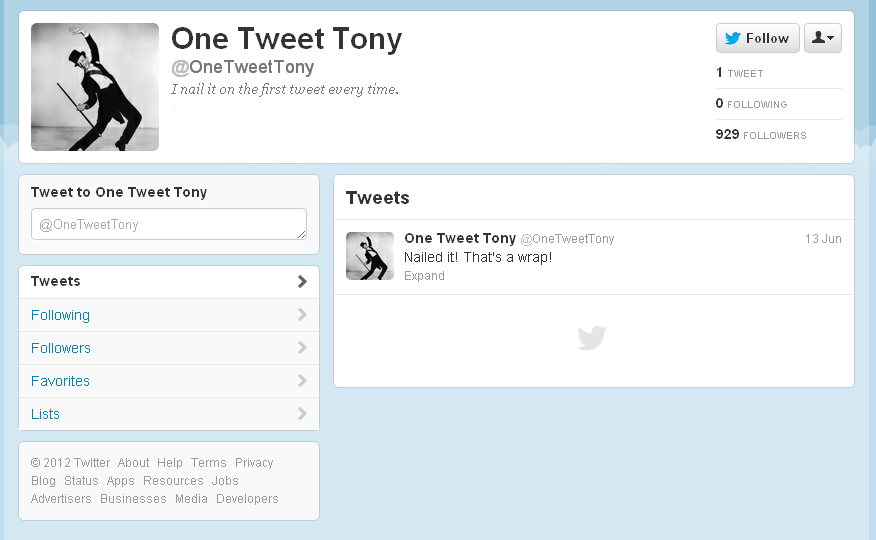Open the Blog footer link
The height and width of the screenshot is (540, 876).
[x=43, y=481]
